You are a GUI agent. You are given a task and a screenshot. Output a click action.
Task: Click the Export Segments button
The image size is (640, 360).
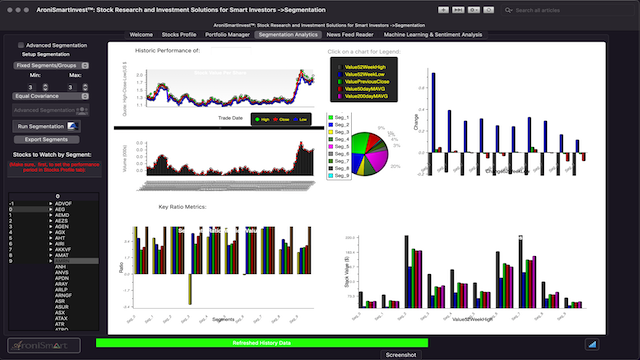click(x=47, y=140)
